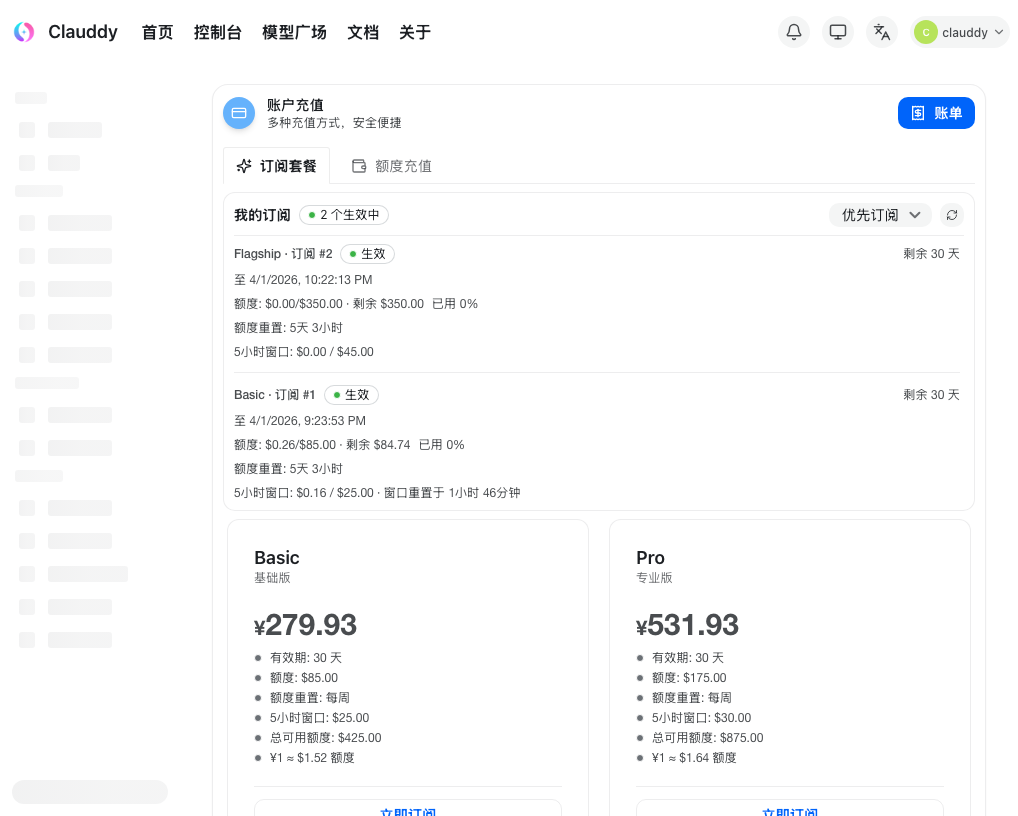The image size is (1018, 816).
Task: Open the 账单 billing button
Action: click(x=936, y=112)
